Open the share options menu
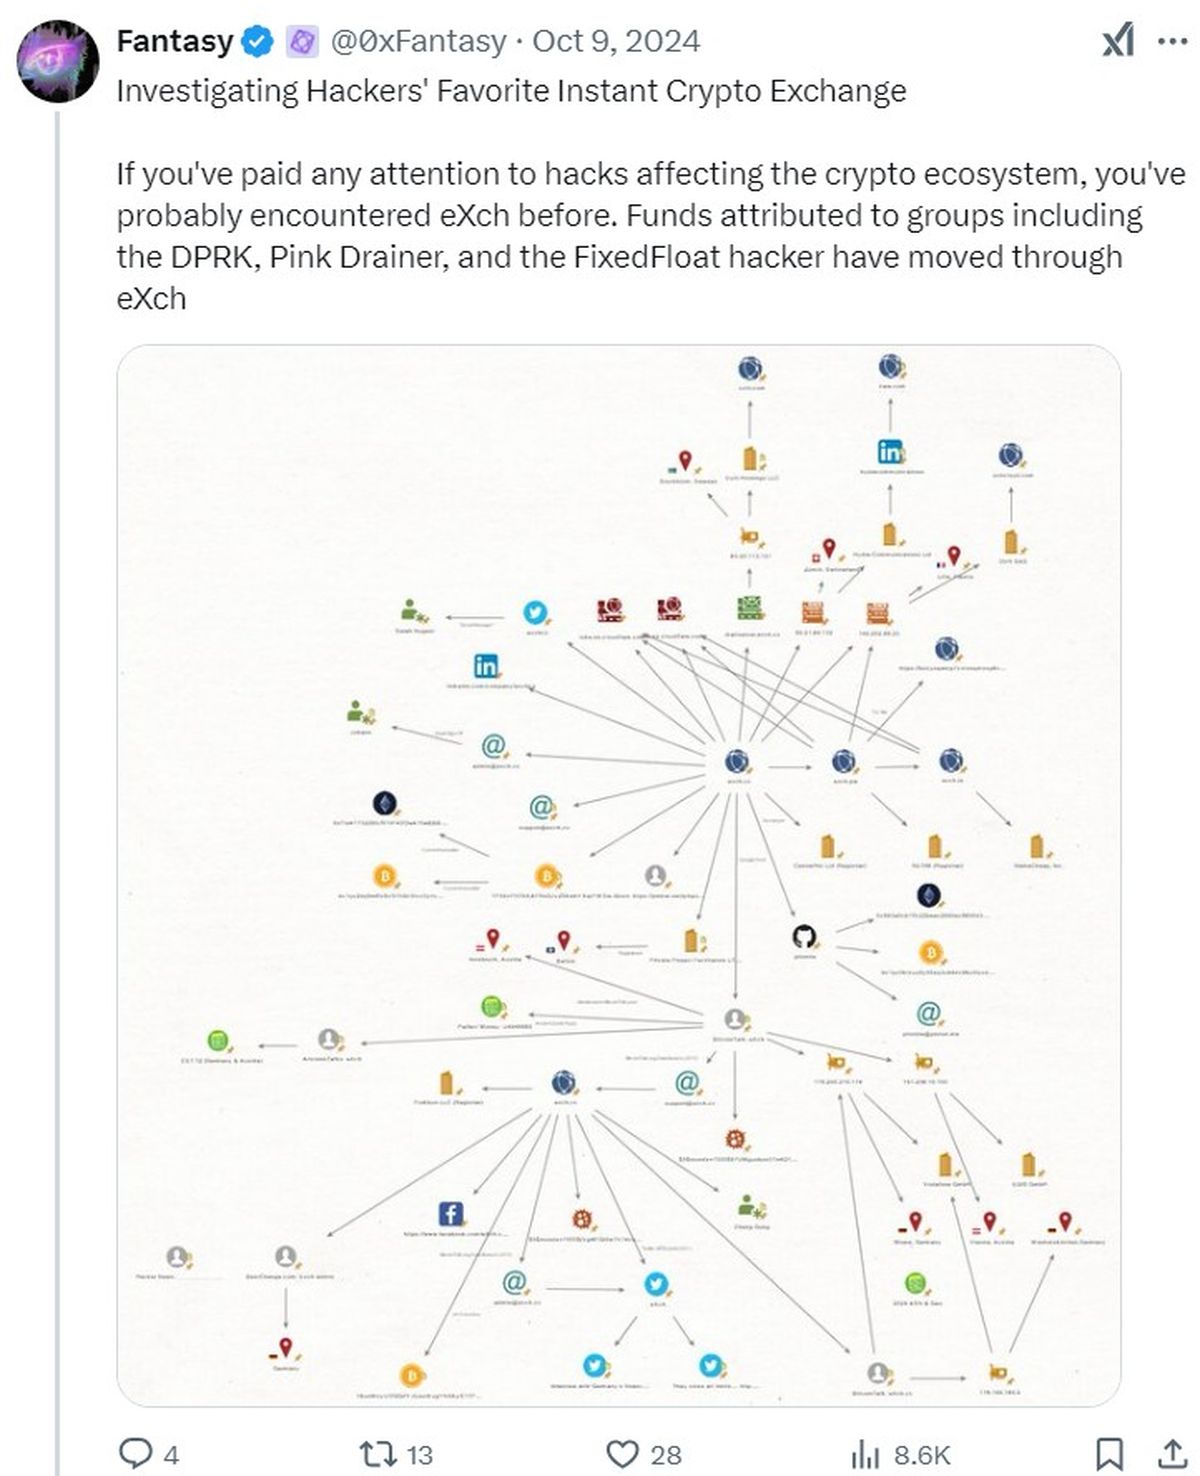The image size is (1200, 1476). (1172, 1453)
